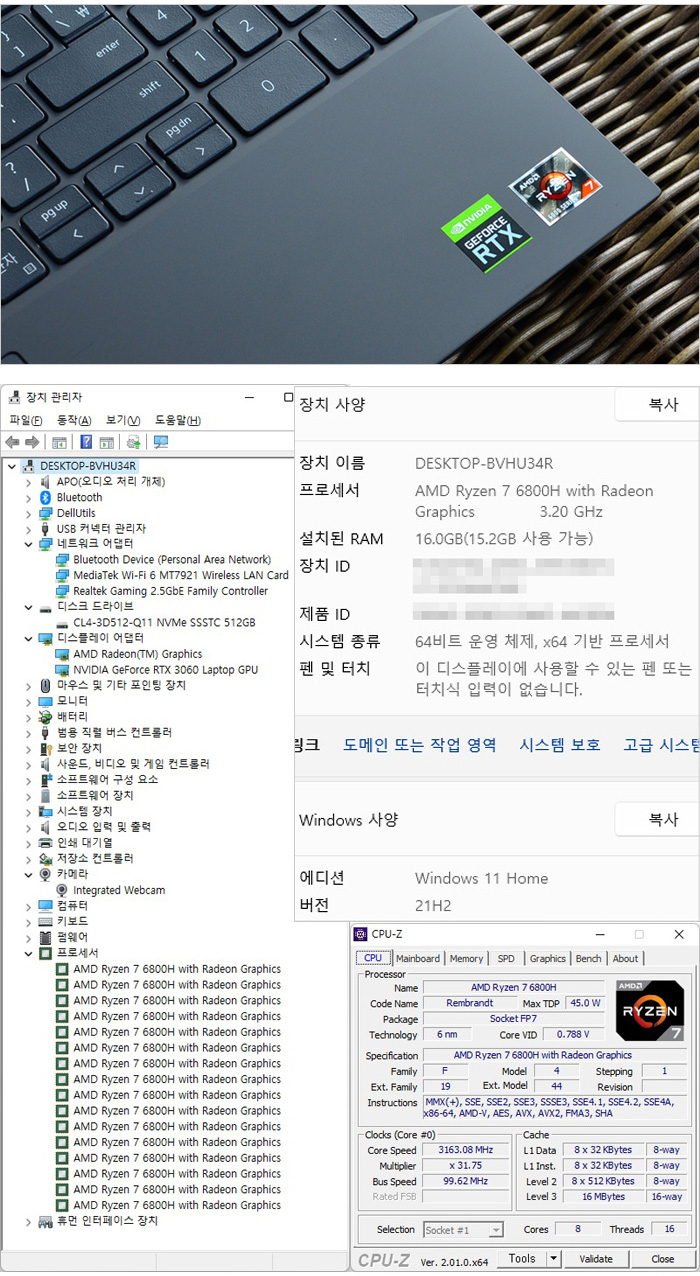Click the mouse icon beside 마우스 및 기타 포인팅 장치
This screenshot has width=700, height=1276.
[x=45, y=685]
